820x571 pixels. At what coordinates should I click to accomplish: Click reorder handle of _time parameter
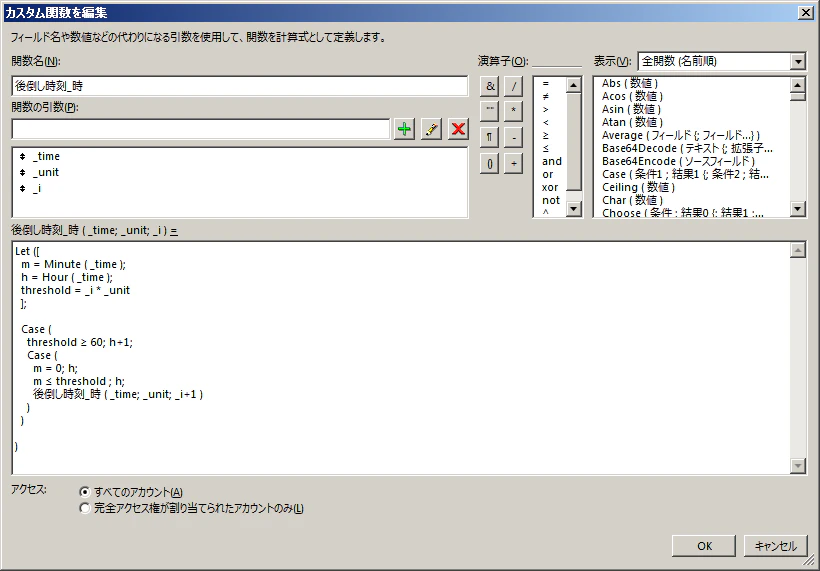click(x=22, y=156)
